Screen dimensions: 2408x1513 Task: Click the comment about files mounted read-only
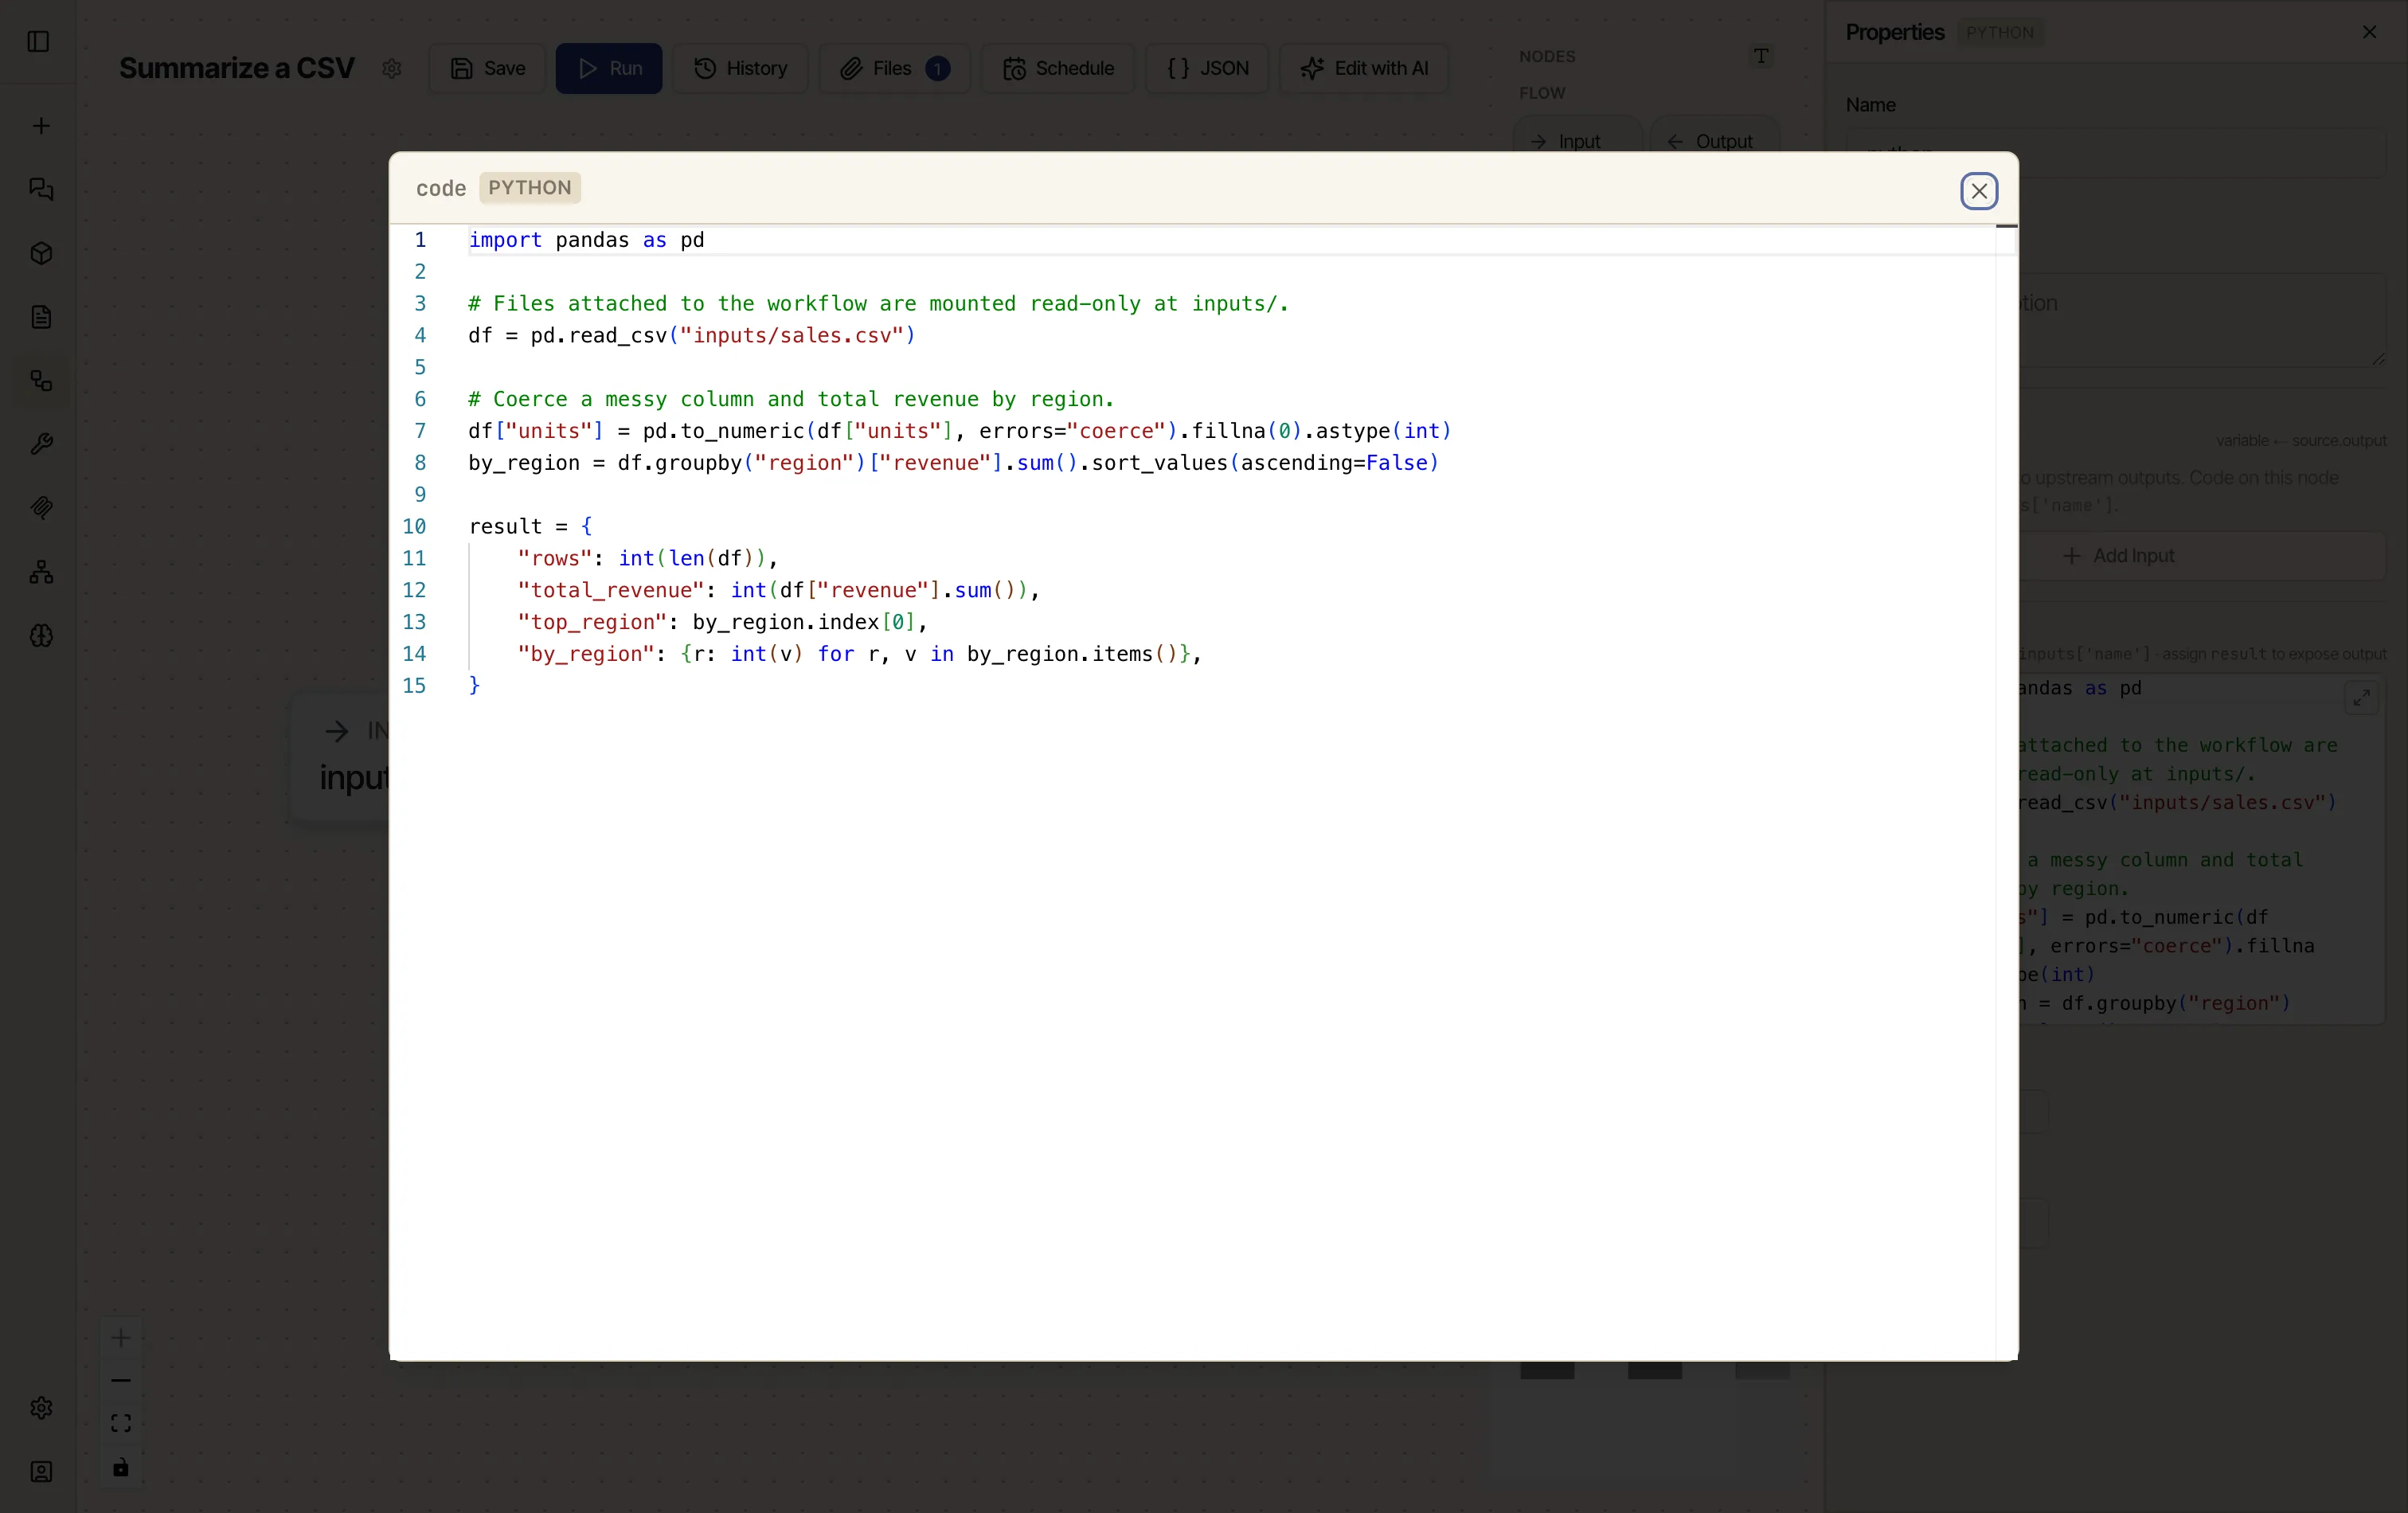coord(878,304)
